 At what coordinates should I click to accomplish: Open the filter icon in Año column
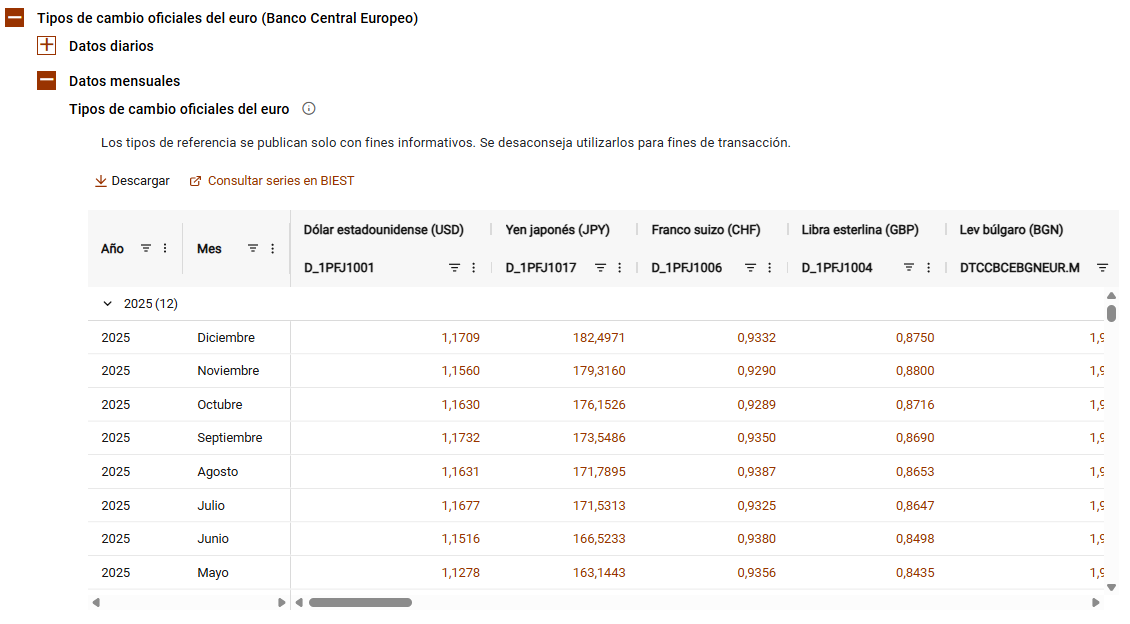tap(146, 248)
